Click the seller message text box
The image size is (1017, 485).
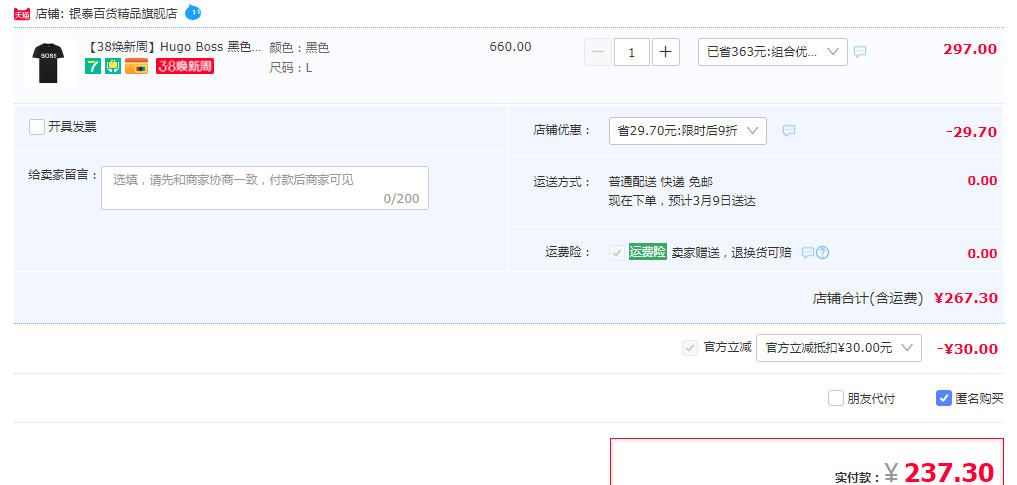point(265,188)
